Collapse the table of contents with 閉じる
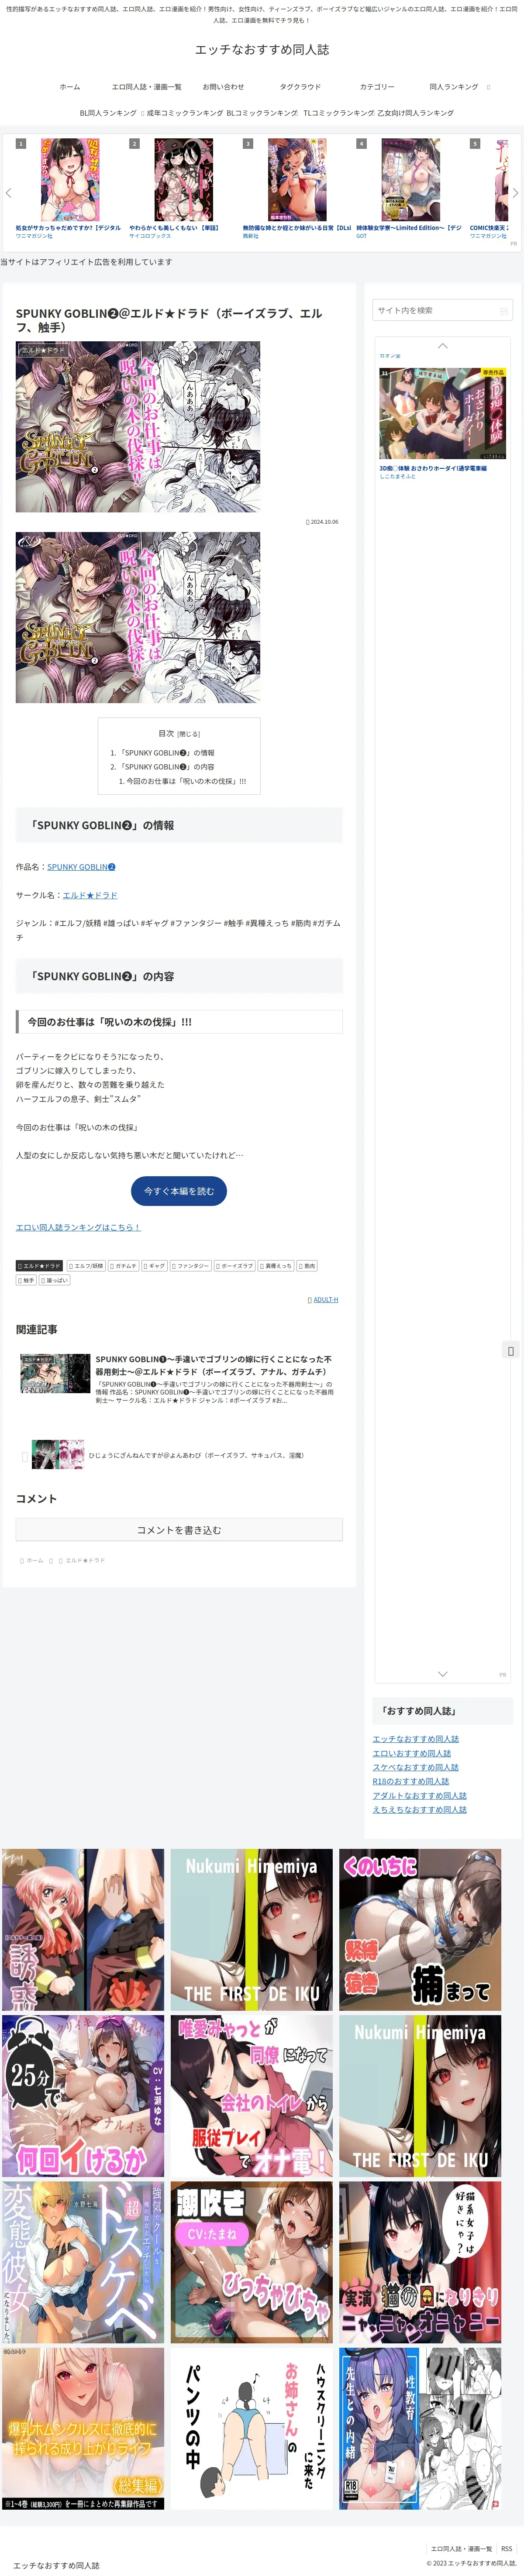 [x=188, y=734]
